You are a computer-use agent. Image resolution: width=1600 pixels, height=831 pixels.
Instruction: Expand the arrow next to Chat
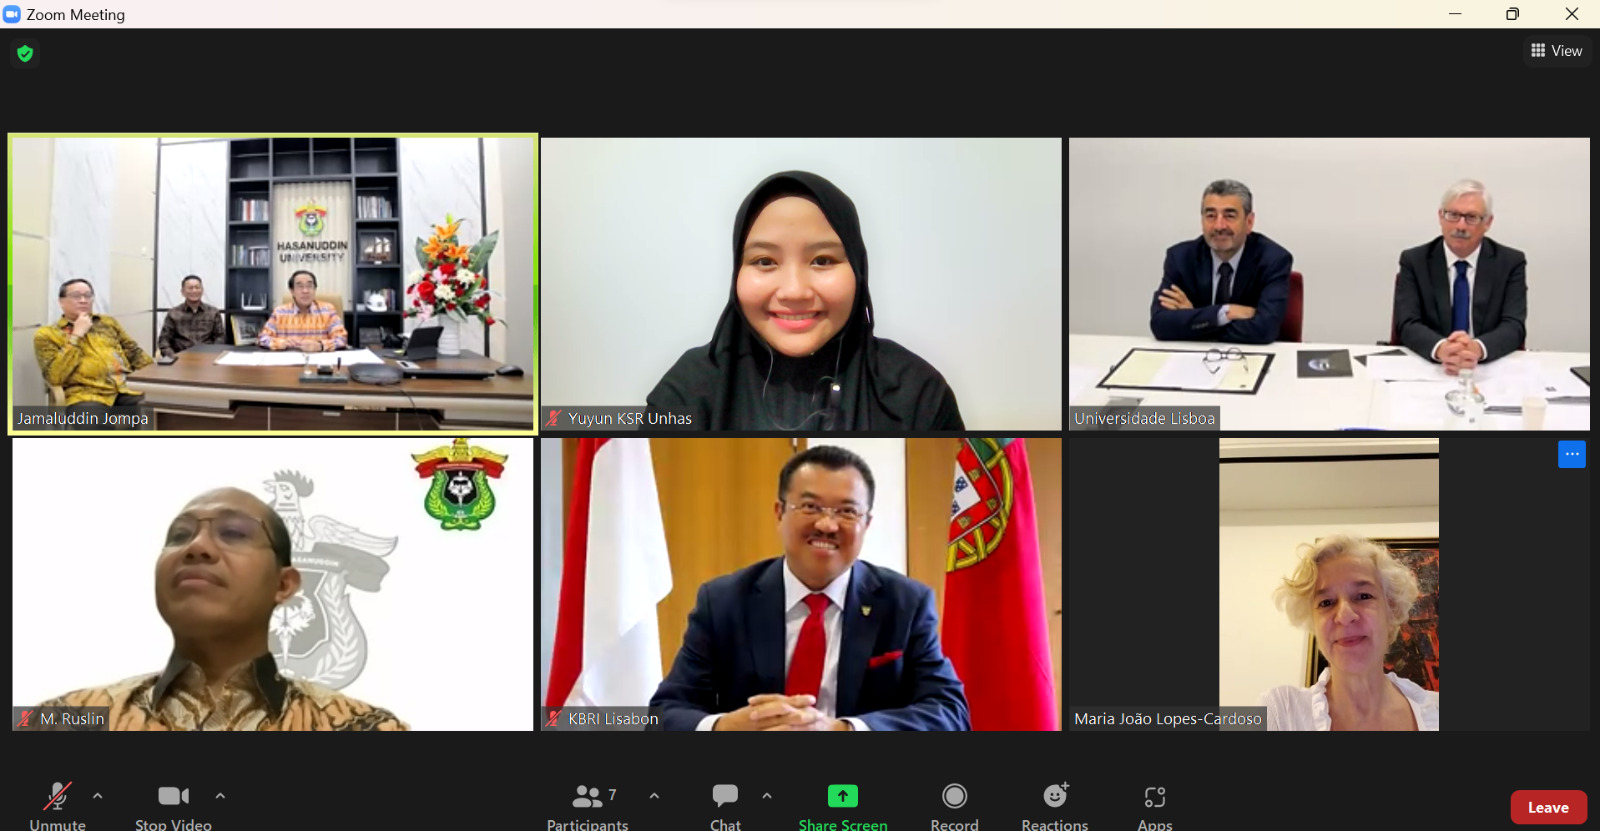[x=767, y=796]
